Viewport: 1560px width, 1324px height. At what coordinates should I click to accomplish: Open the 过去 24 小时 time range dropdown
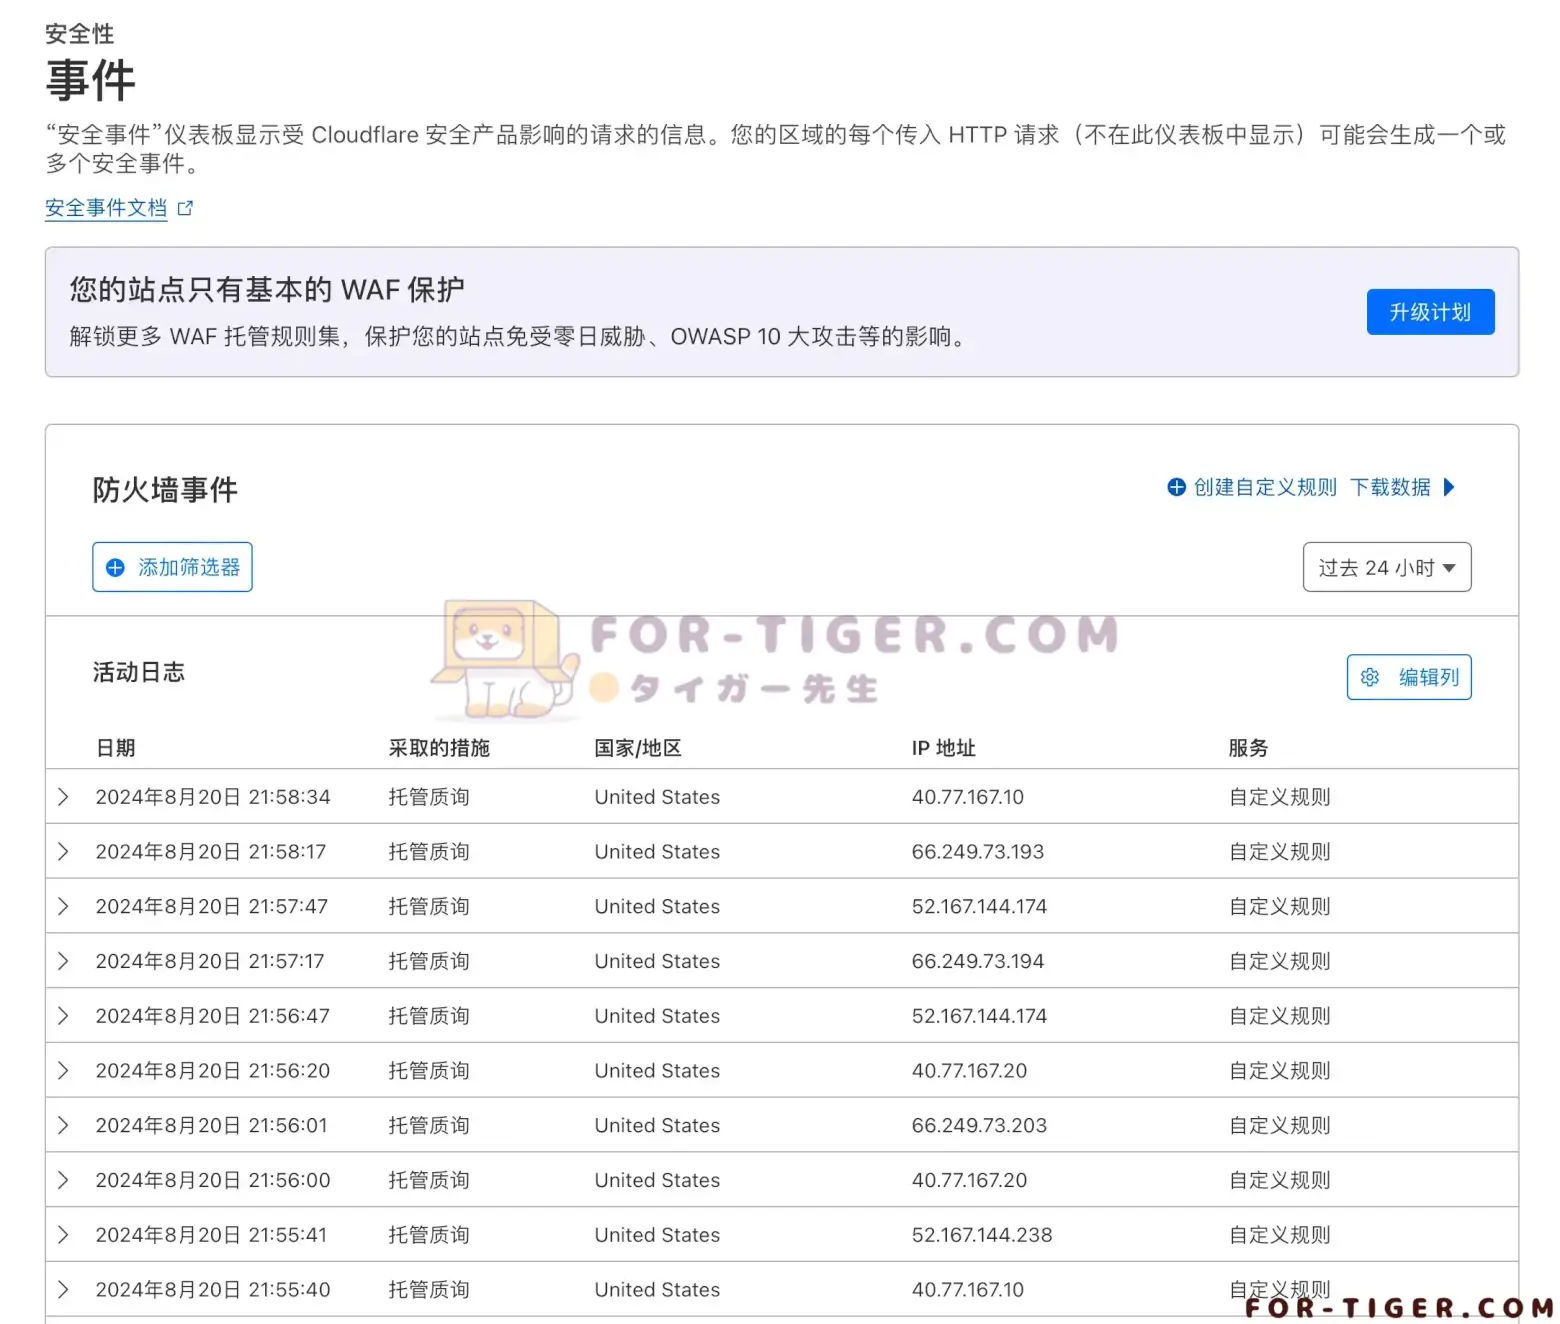pos(1386,567)
